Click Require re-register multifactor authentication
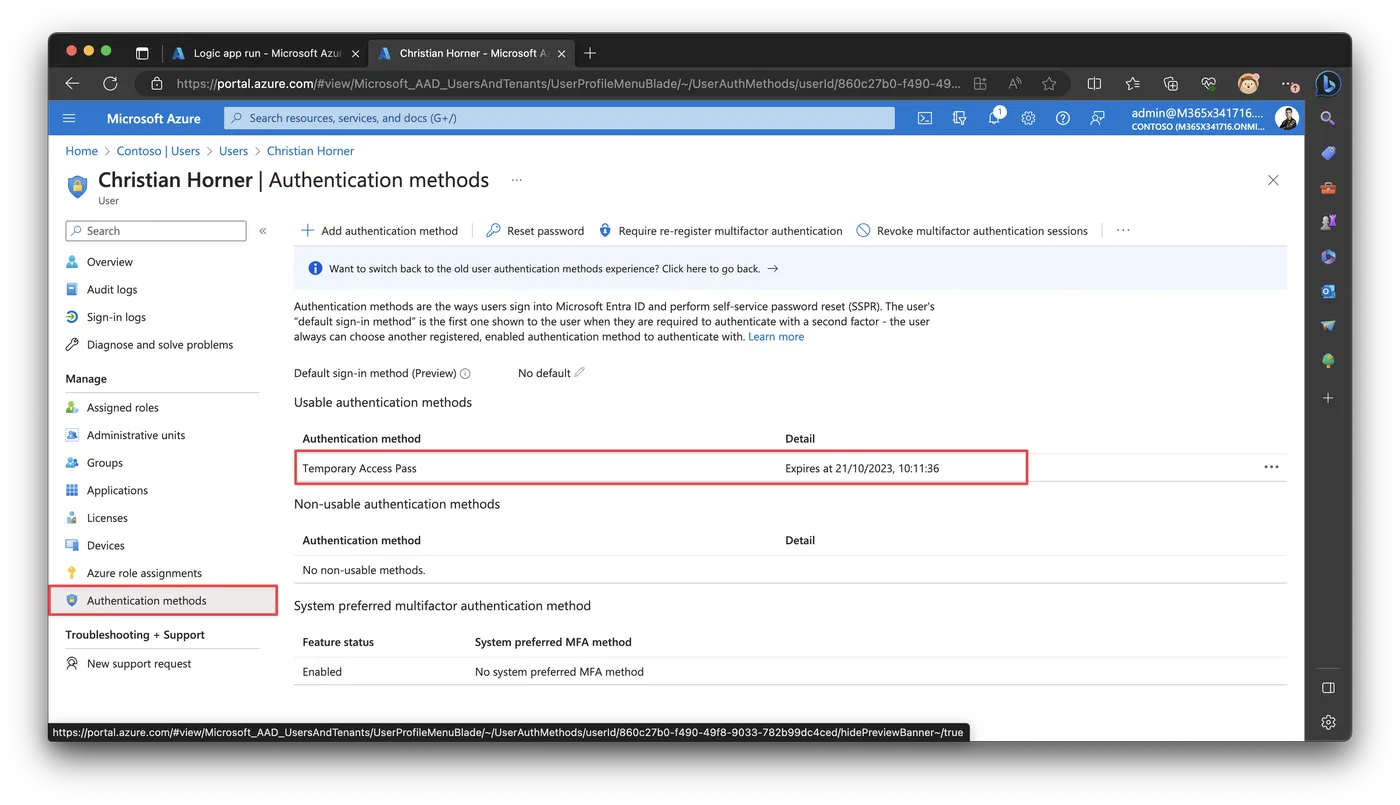This screenshot has width=1400, height=805. pyautogui.click(x=720, y=231)
